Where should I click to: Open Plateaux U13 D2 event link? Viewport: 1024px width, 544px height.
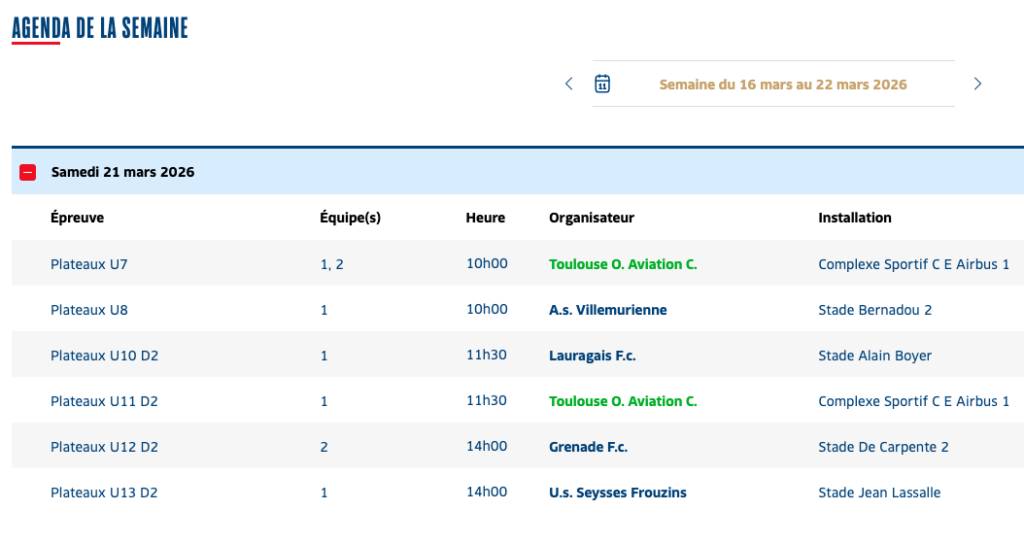tap(104, 492)
